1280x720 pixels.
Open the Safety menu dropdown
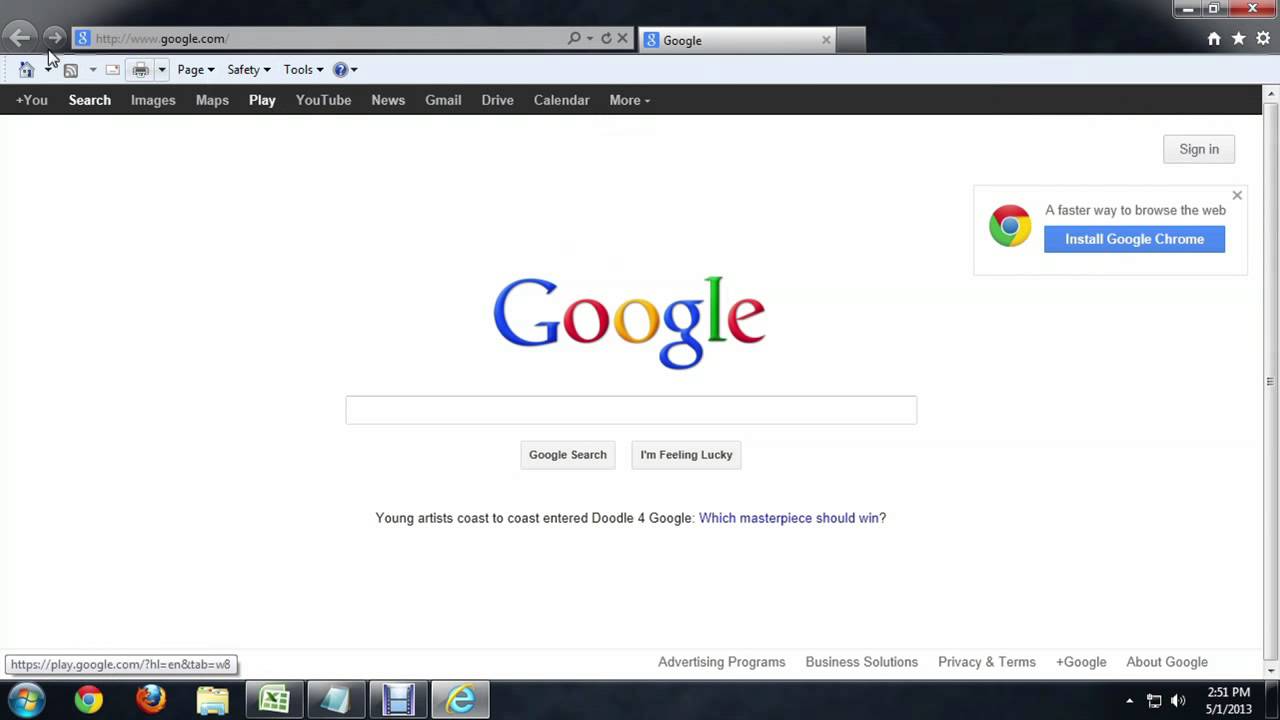coord(249,70)
